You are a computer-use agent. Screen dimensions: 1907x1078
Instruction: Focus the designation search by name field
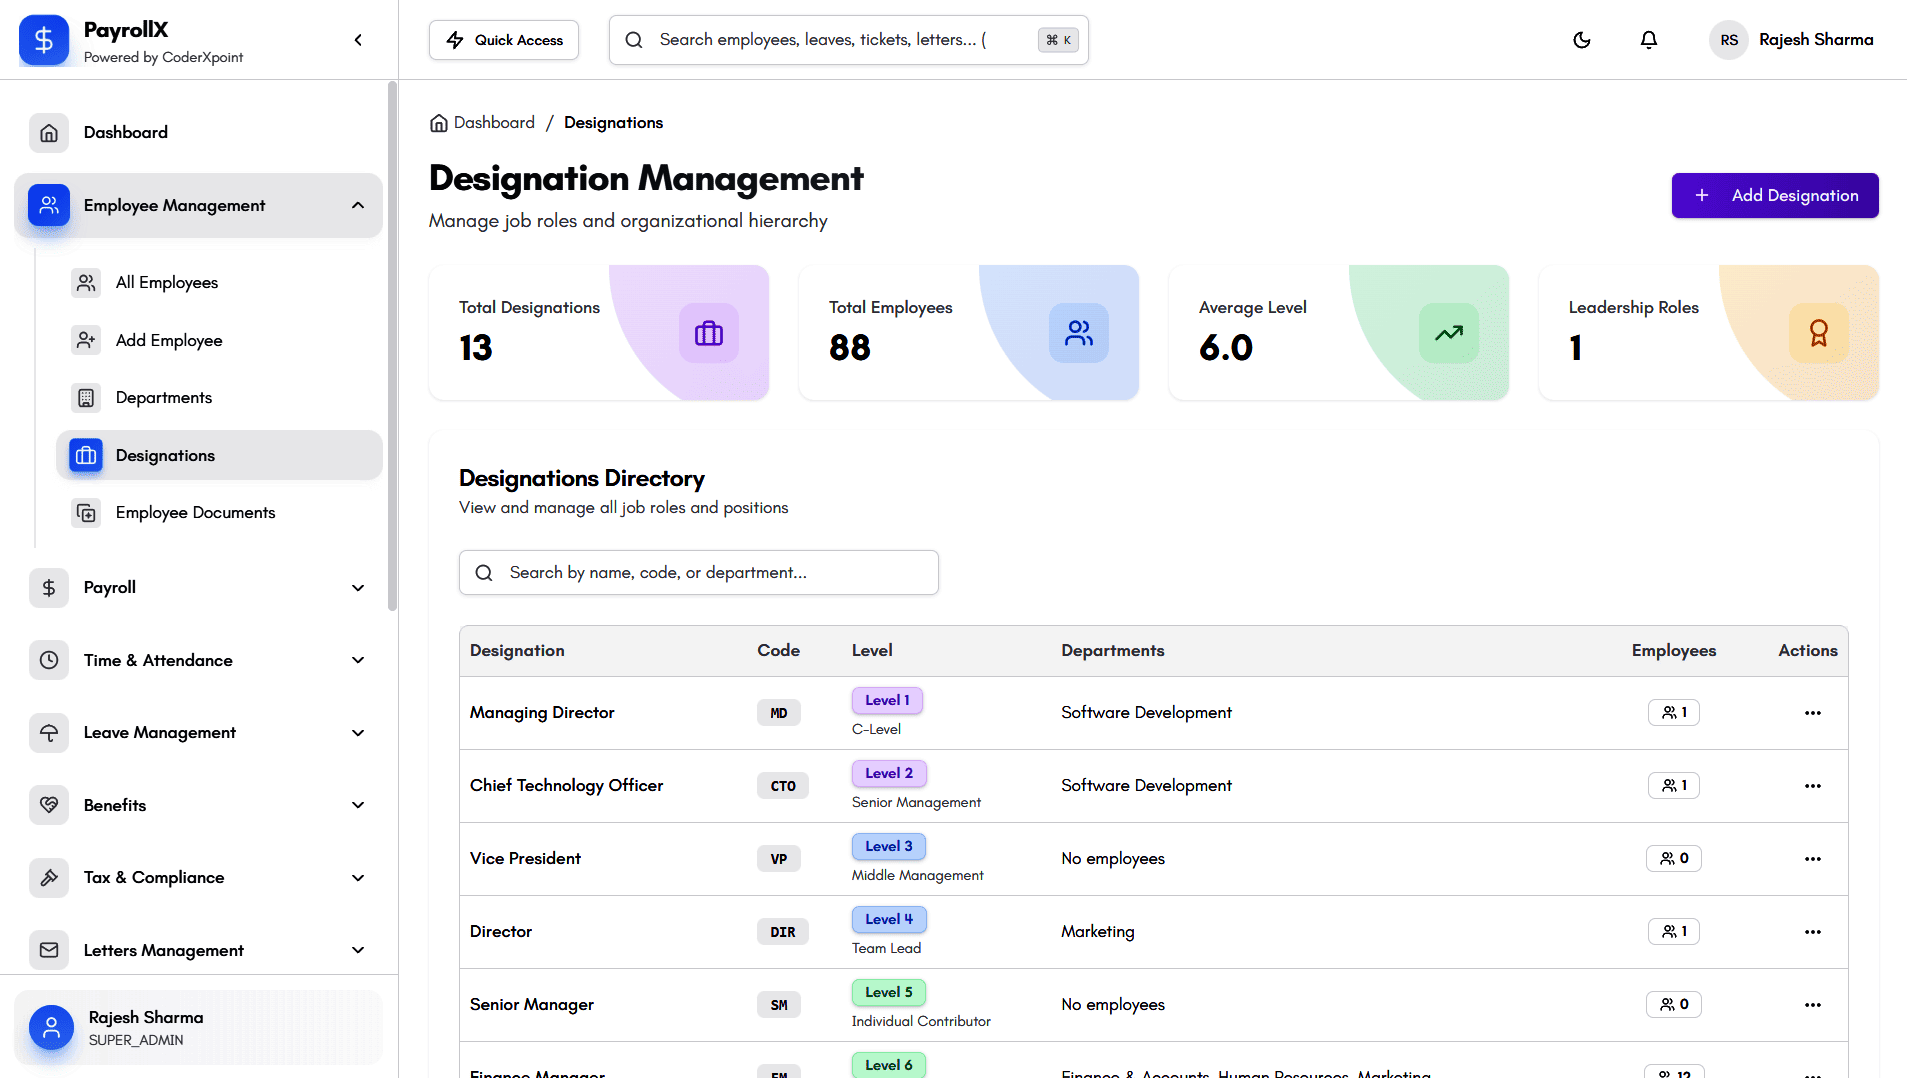click(x=710, y=573)
